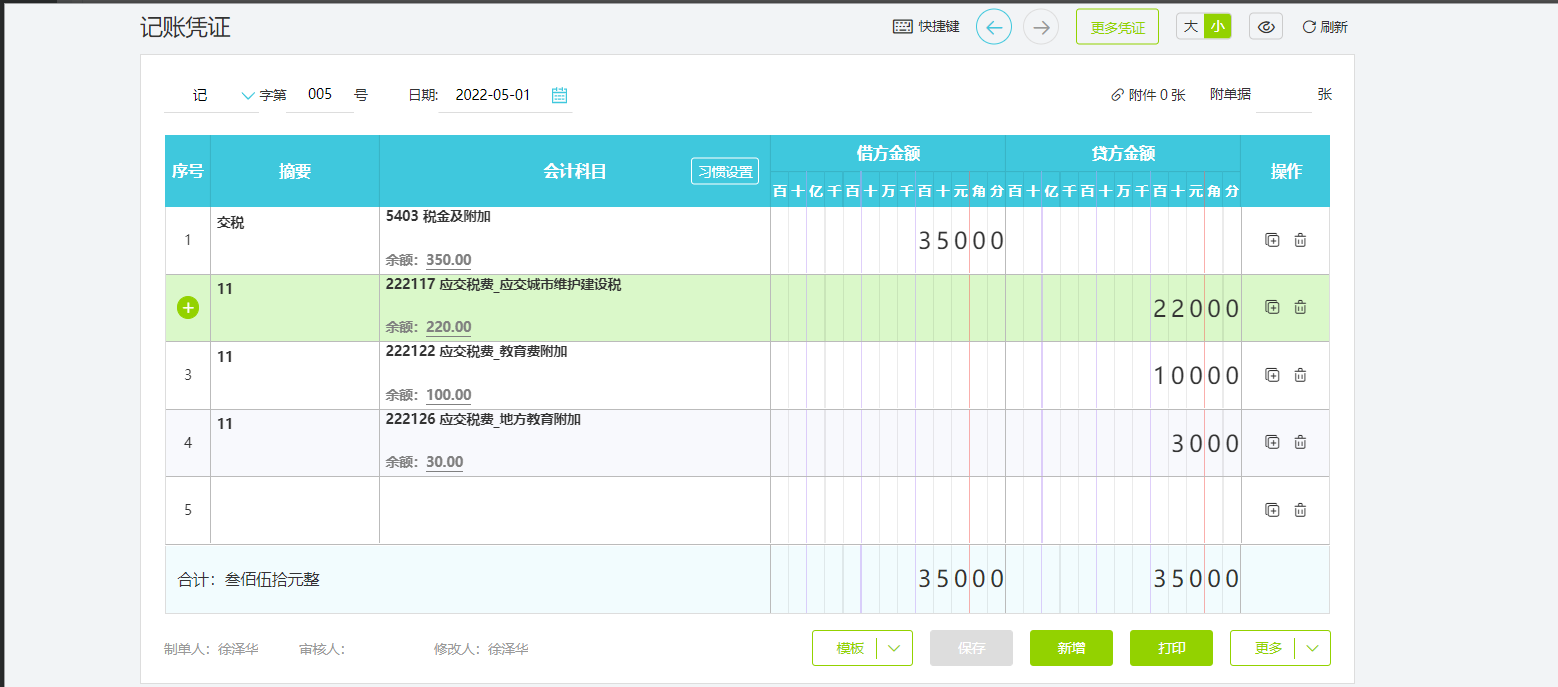1558x687 pixels.
Task: Duplicate the 地方教育附加 row
Action: tap(1272, 442)
